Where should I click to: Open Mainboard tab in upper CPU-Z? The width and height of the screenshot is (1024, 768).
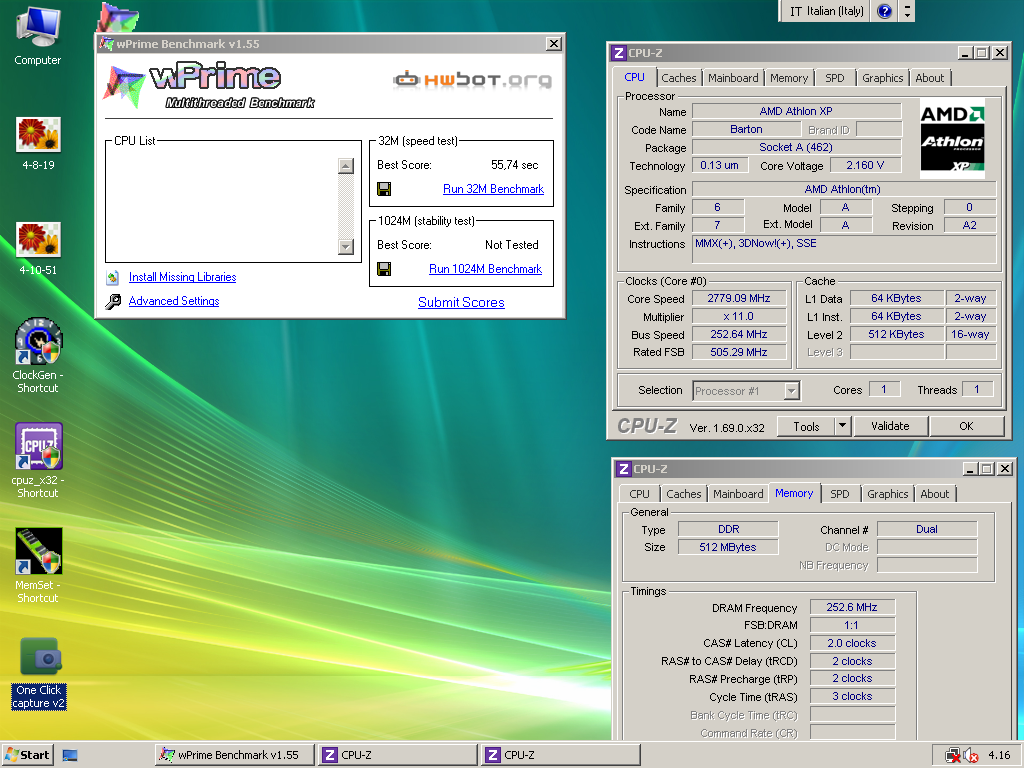click(x=733, y=78)
